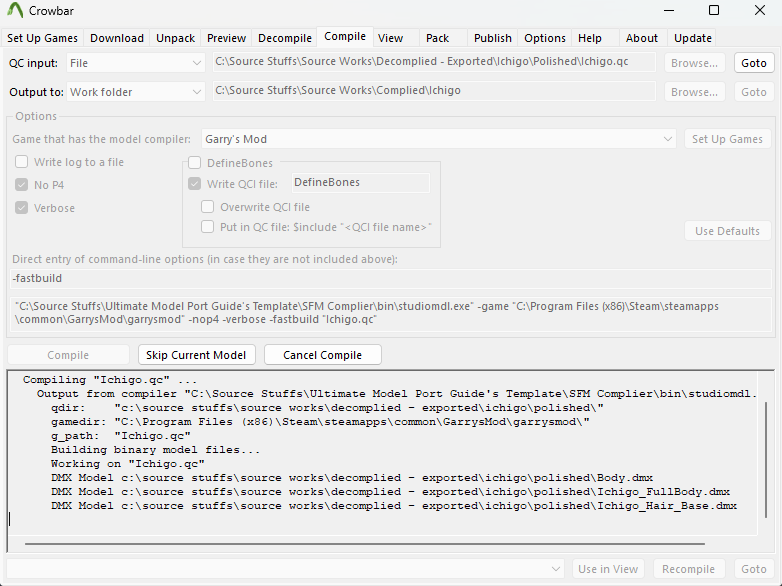Click the 'gamedir:' log line
782x586 pixels.
pos(320,422)
